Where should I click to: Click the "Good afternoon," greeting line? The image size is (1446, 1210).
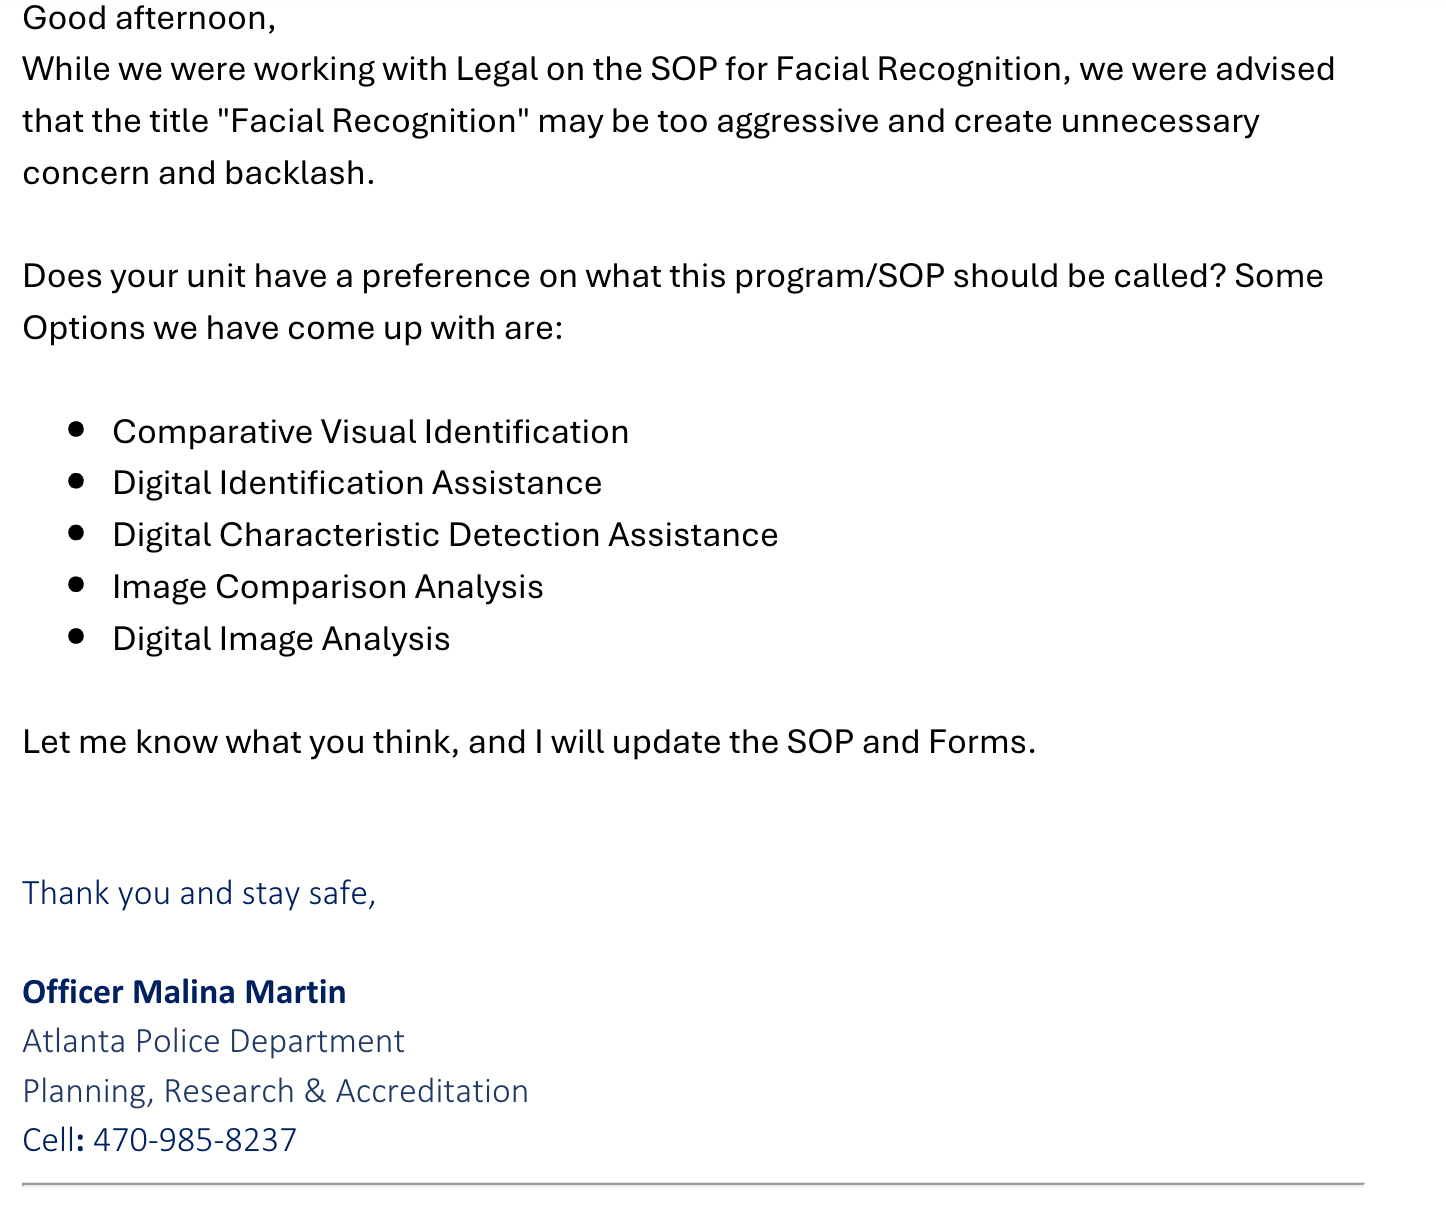point(148,18)
